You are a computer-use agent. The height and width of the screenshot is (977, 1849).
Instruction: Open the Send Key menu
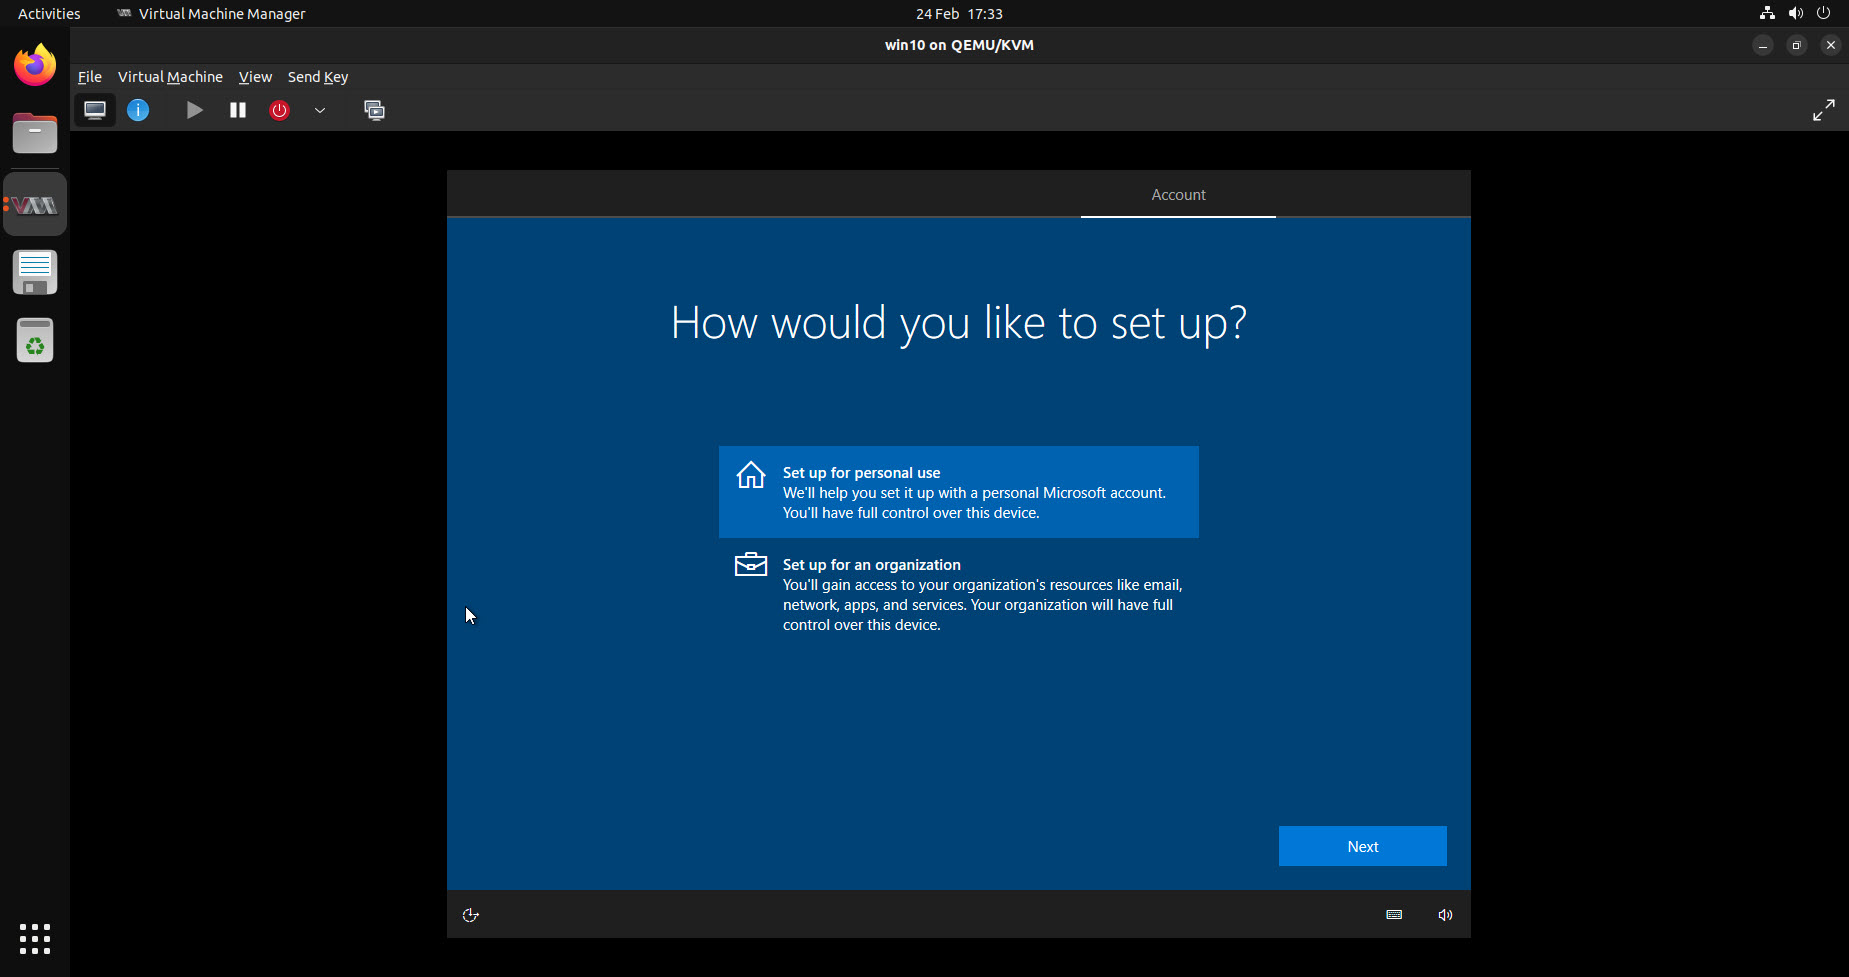pos(317,76)
